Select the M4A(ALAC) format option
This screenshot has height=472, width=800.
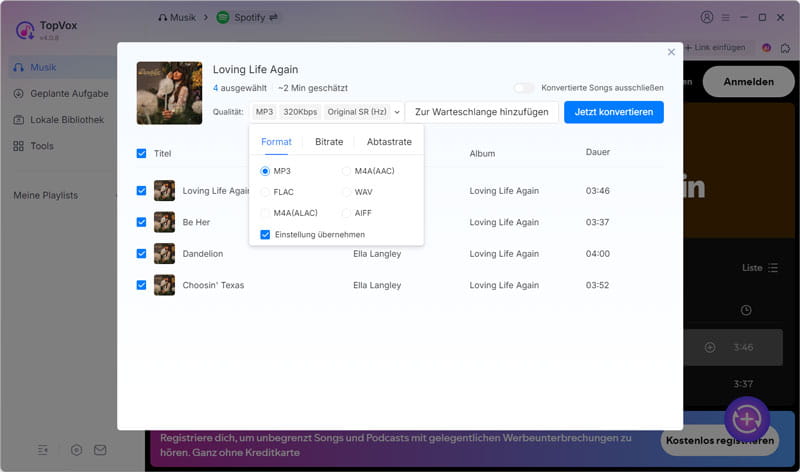pos(265,213)
